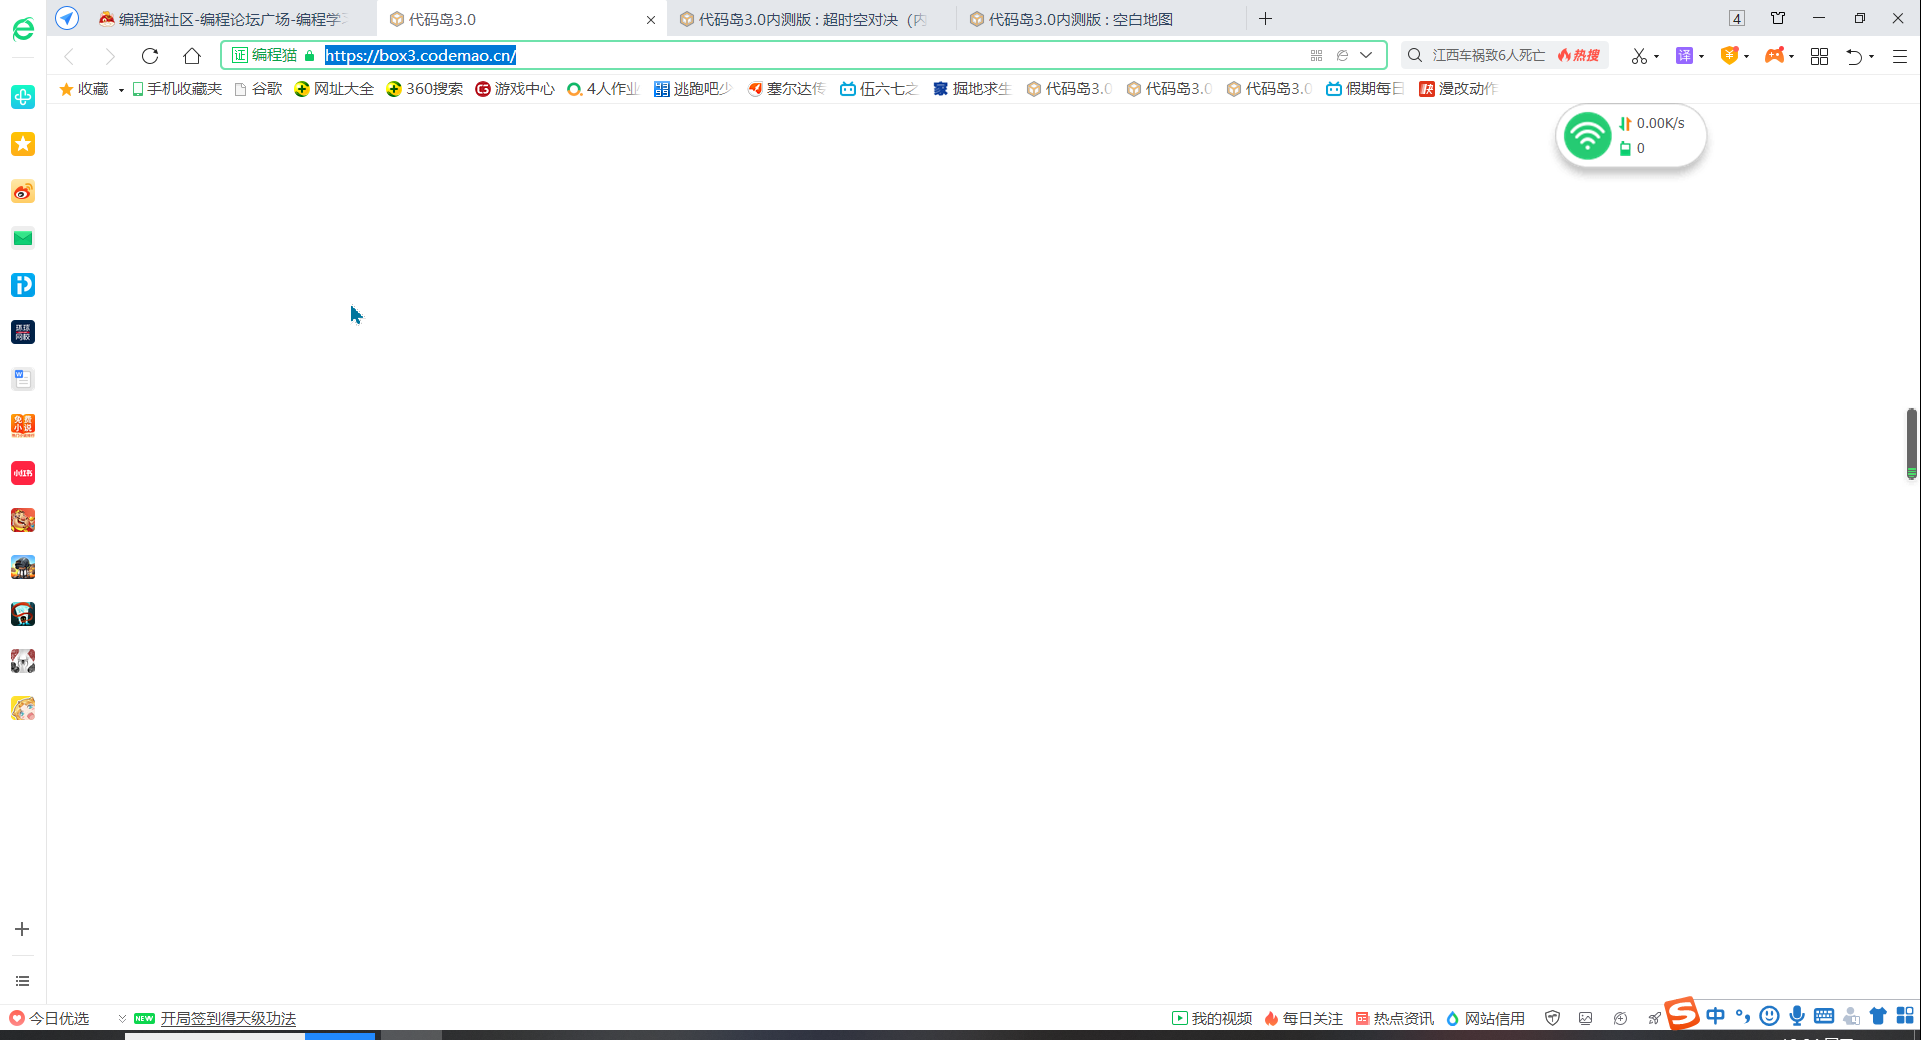
Task: Open 每日关注 in the status bar
Action: coord(1303,1018)
